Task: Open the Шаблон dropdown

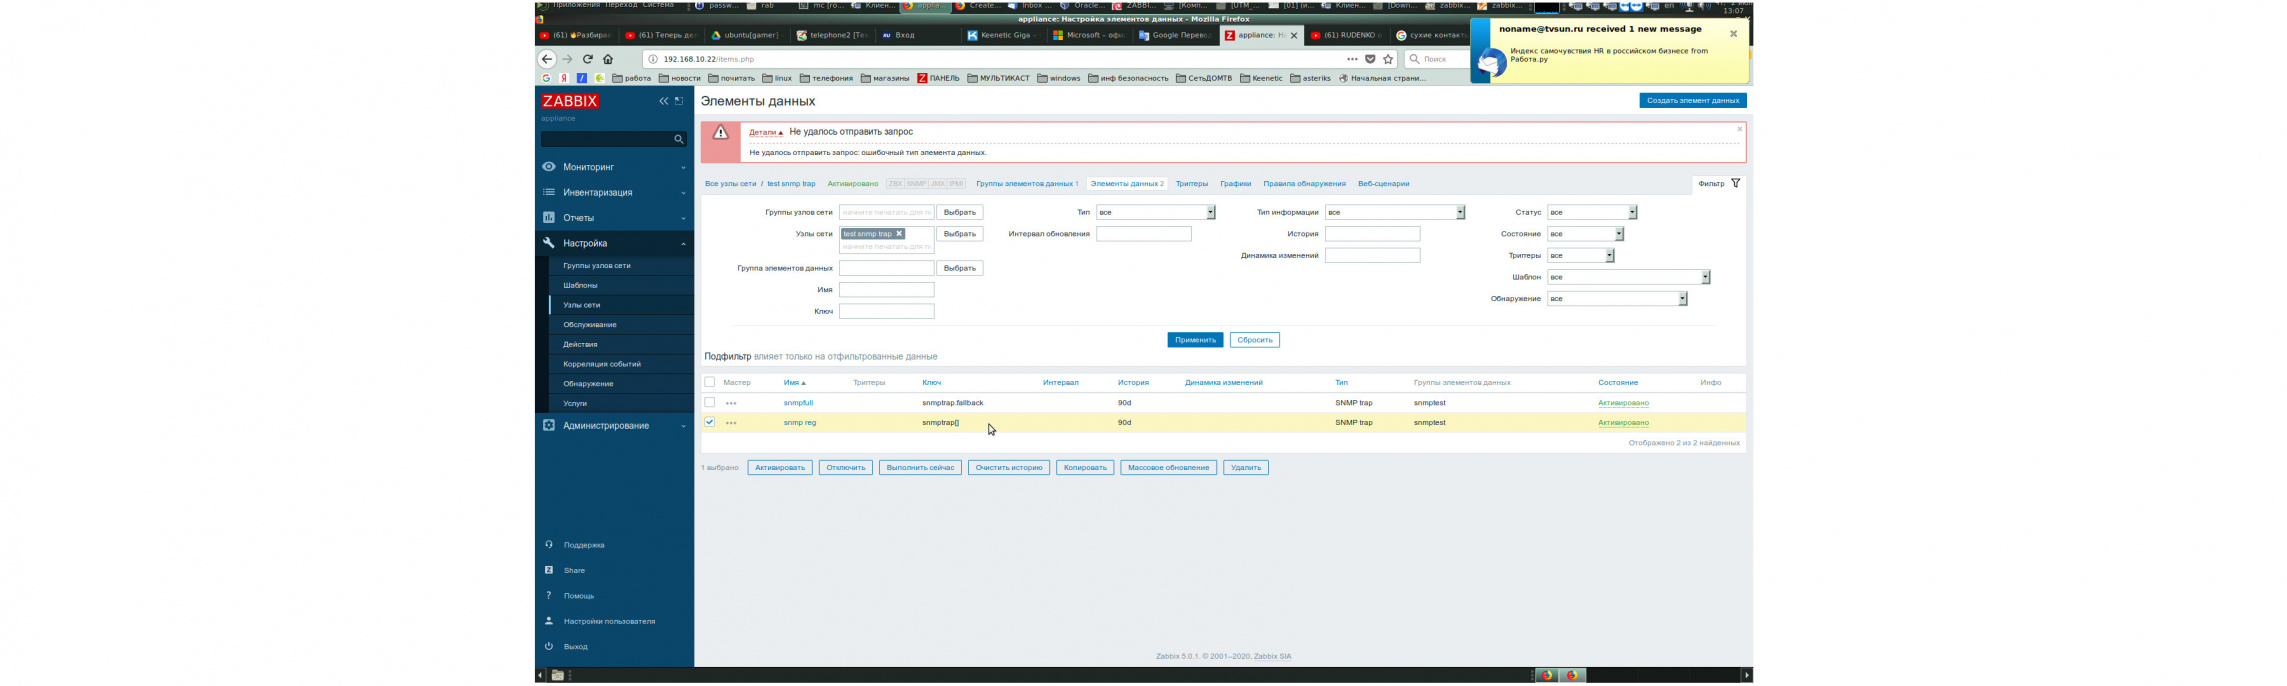Action: (x=1628, y=277)
